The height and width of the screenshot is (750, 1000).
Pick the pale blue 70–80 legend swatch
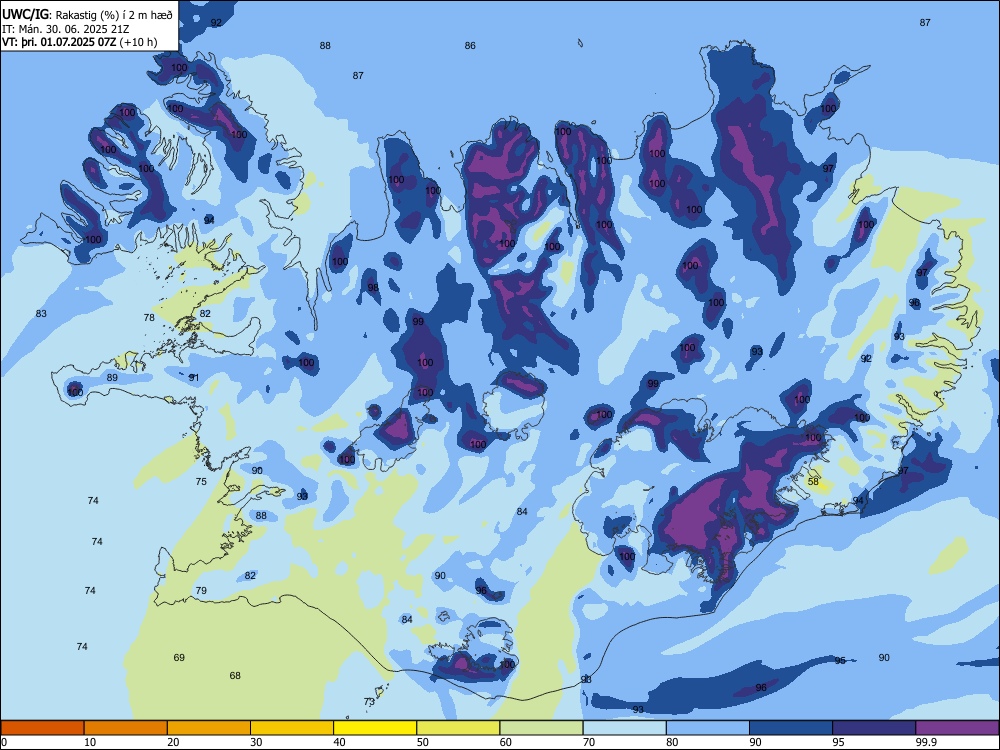624,728
